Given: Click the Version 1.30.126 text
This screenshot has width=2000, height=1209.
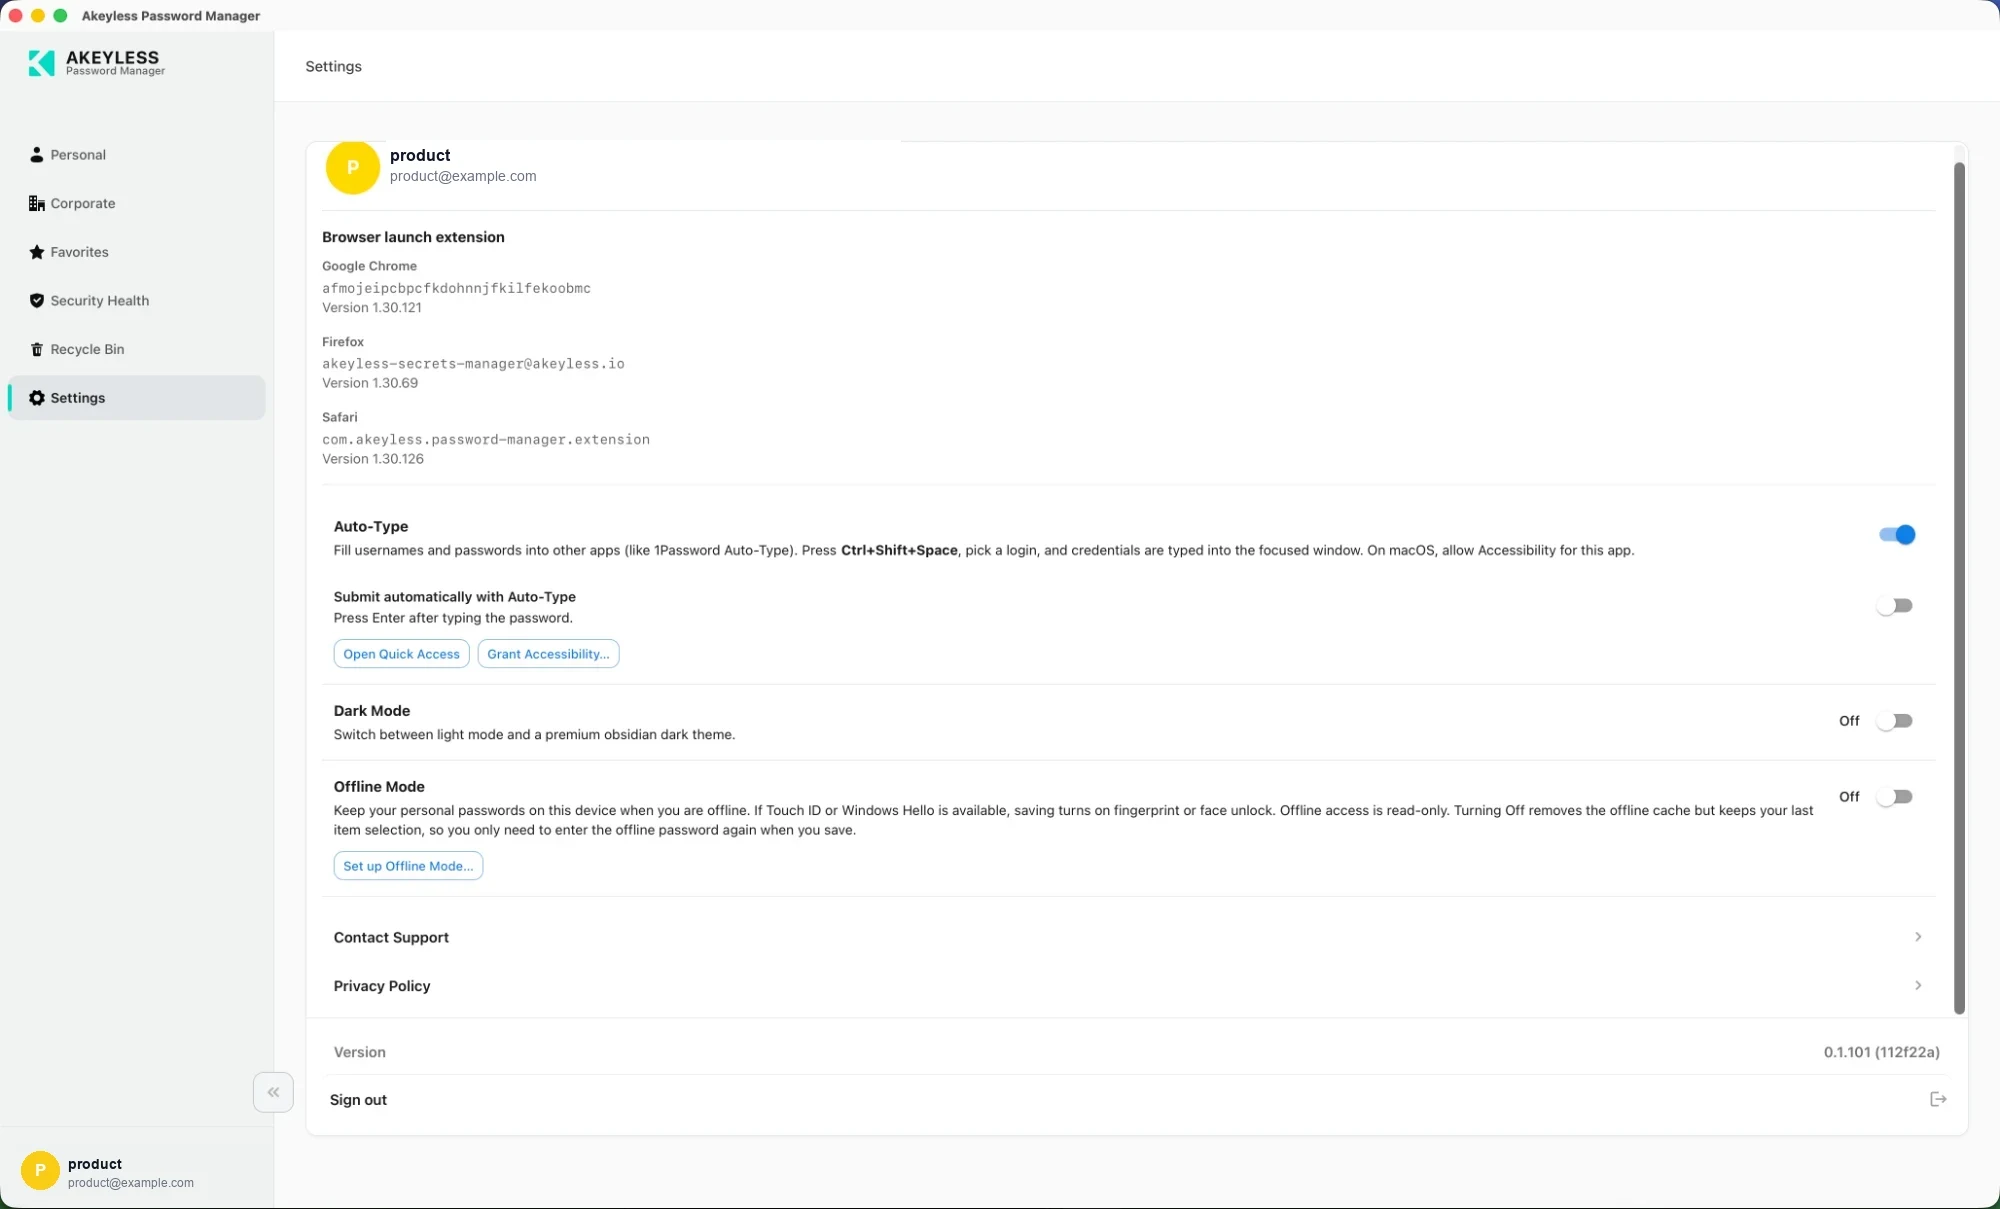Looking at the screenshot, I should (x=373, y=459).
